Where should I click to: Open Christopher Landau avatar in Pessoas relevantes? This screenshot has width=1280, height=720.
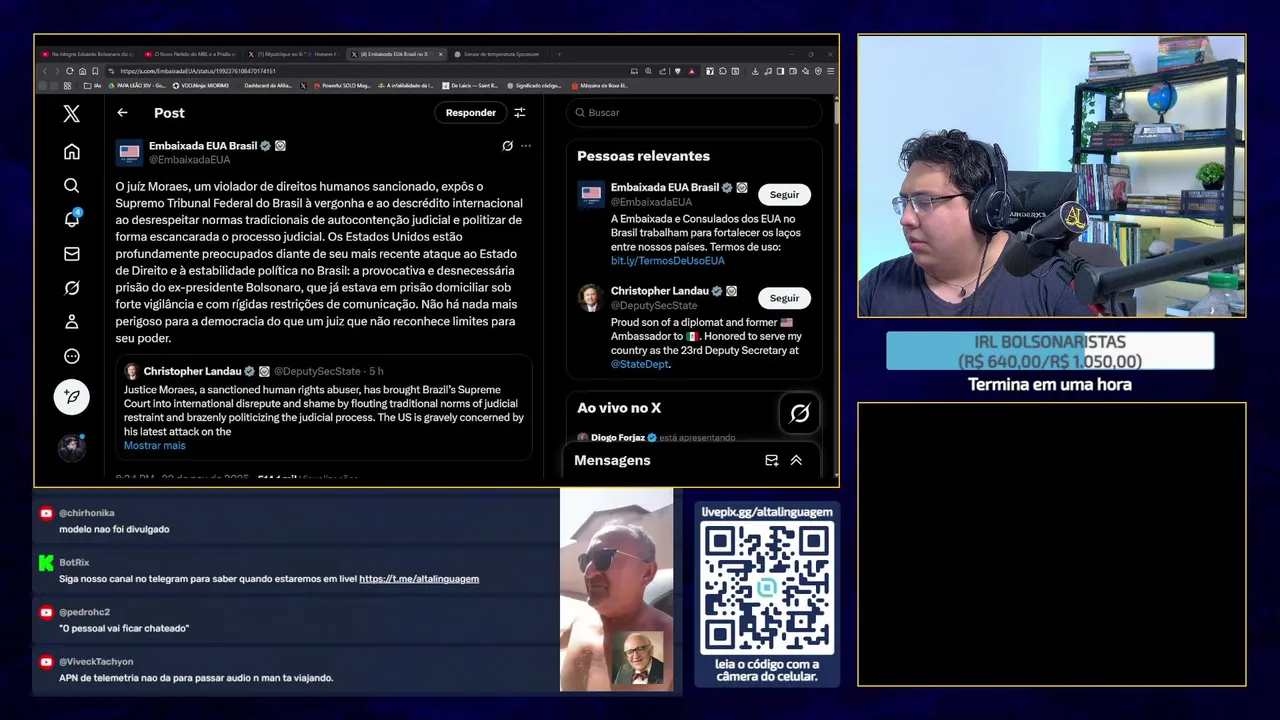[590, 297]
